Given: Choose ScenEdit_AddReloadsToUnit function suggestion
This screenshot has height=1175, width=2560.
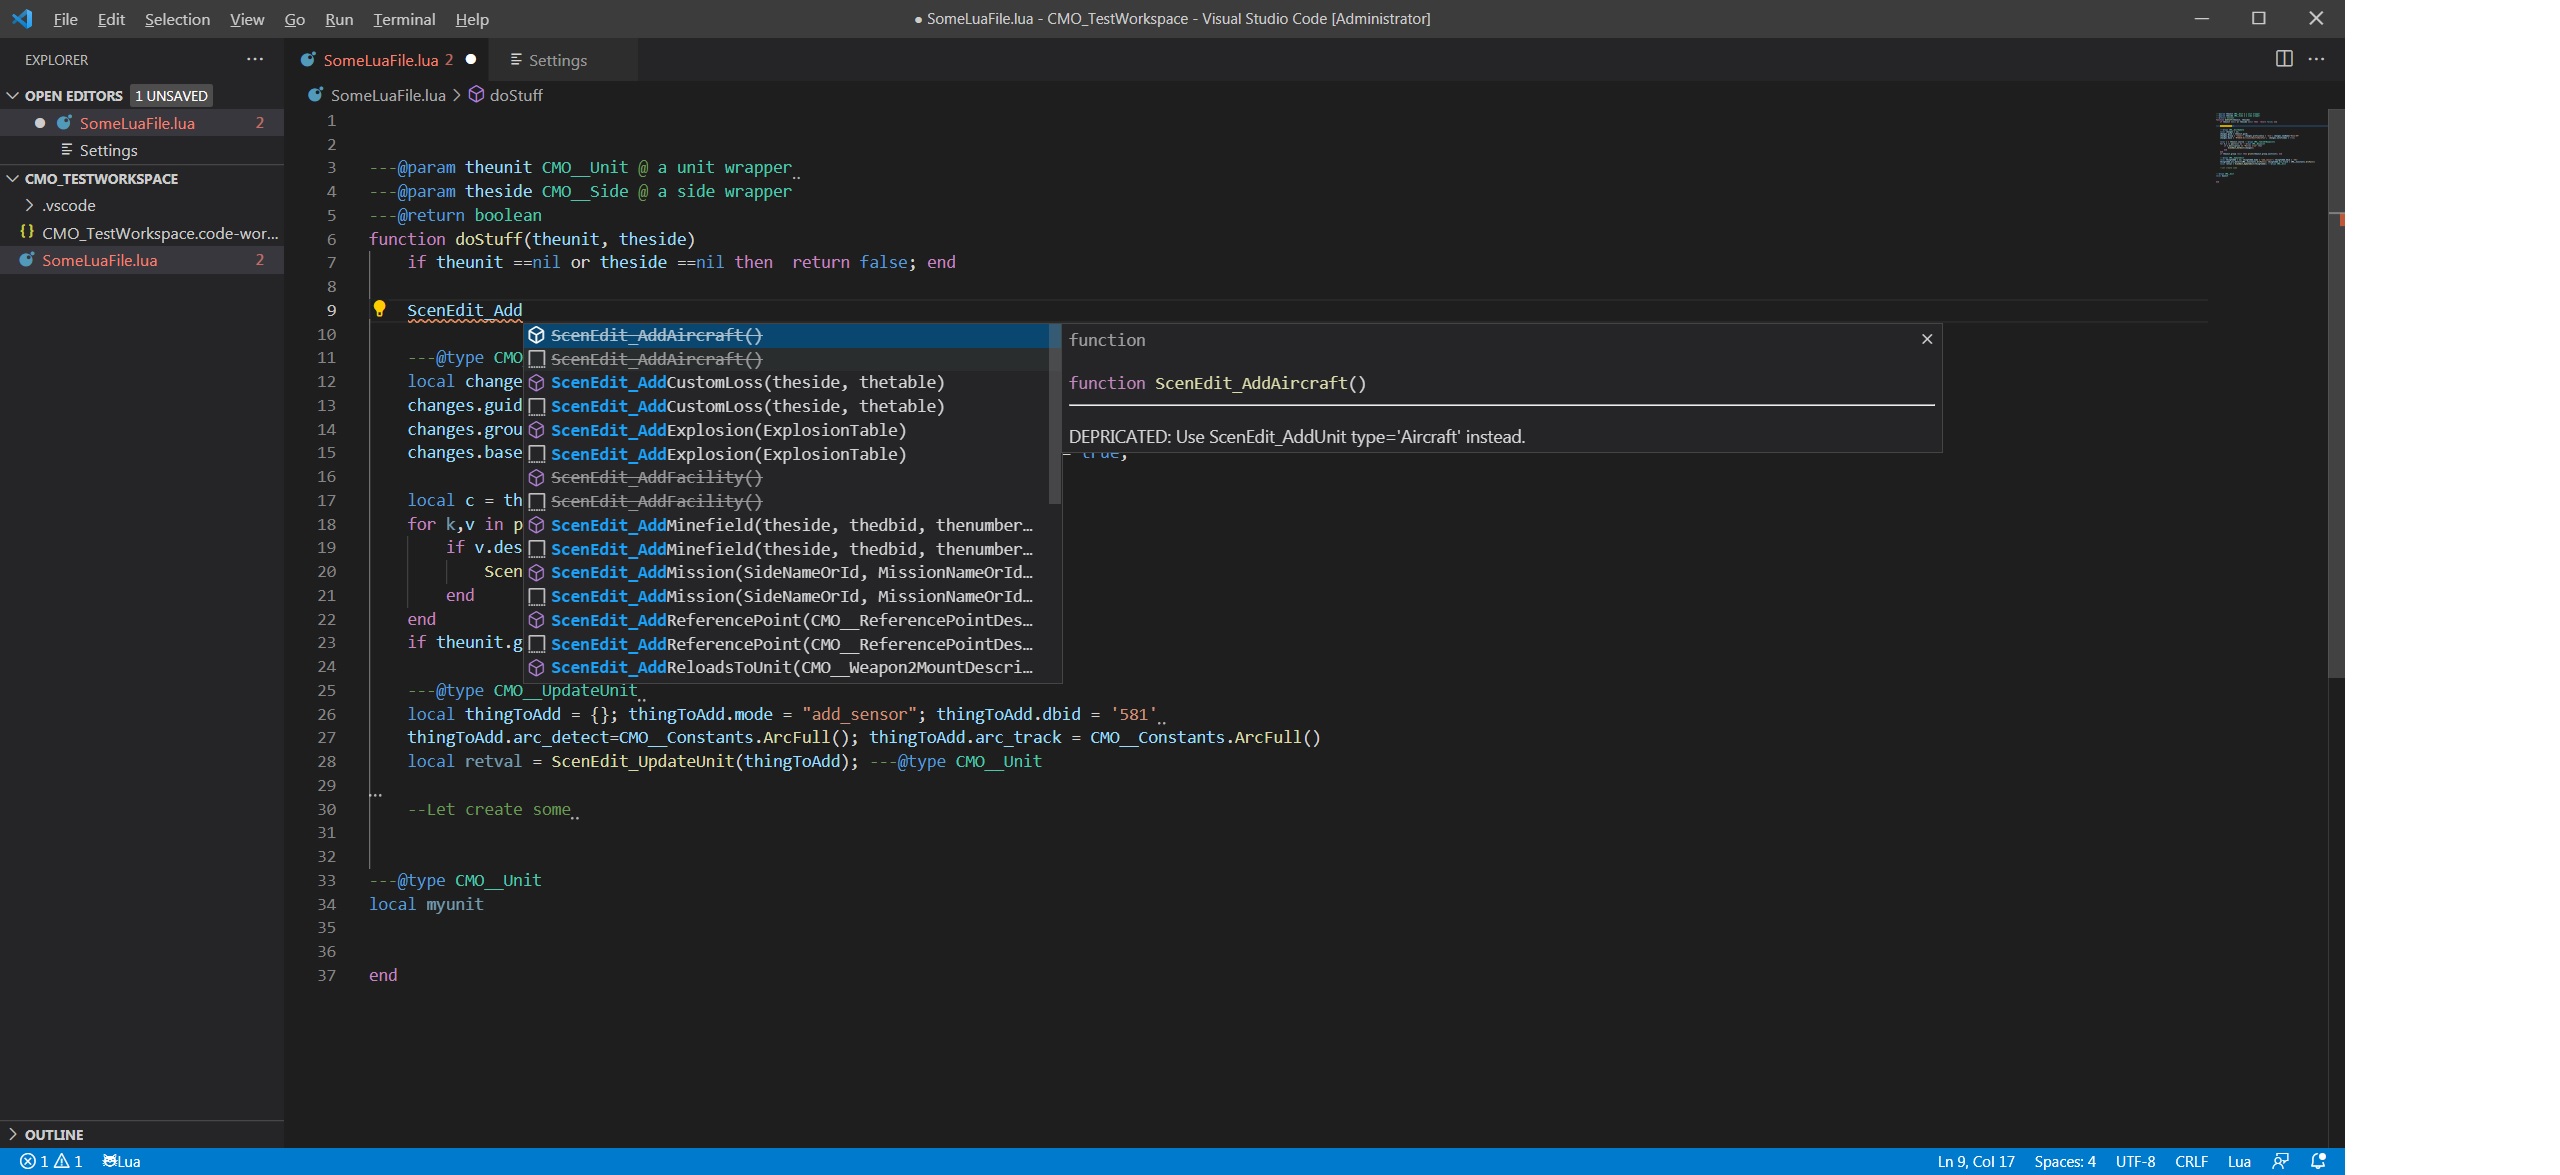Looking at the screenshot, I should click(786, 667).
